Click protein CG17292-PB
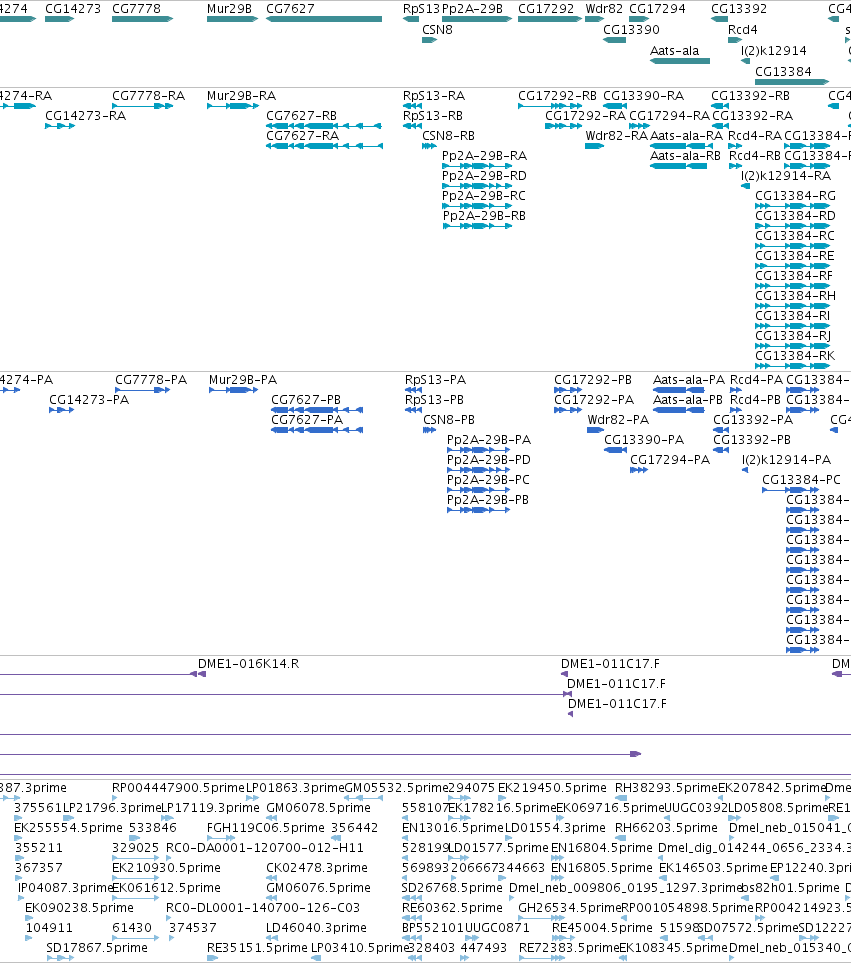This screenshot has width=851, height=963. 593,380
